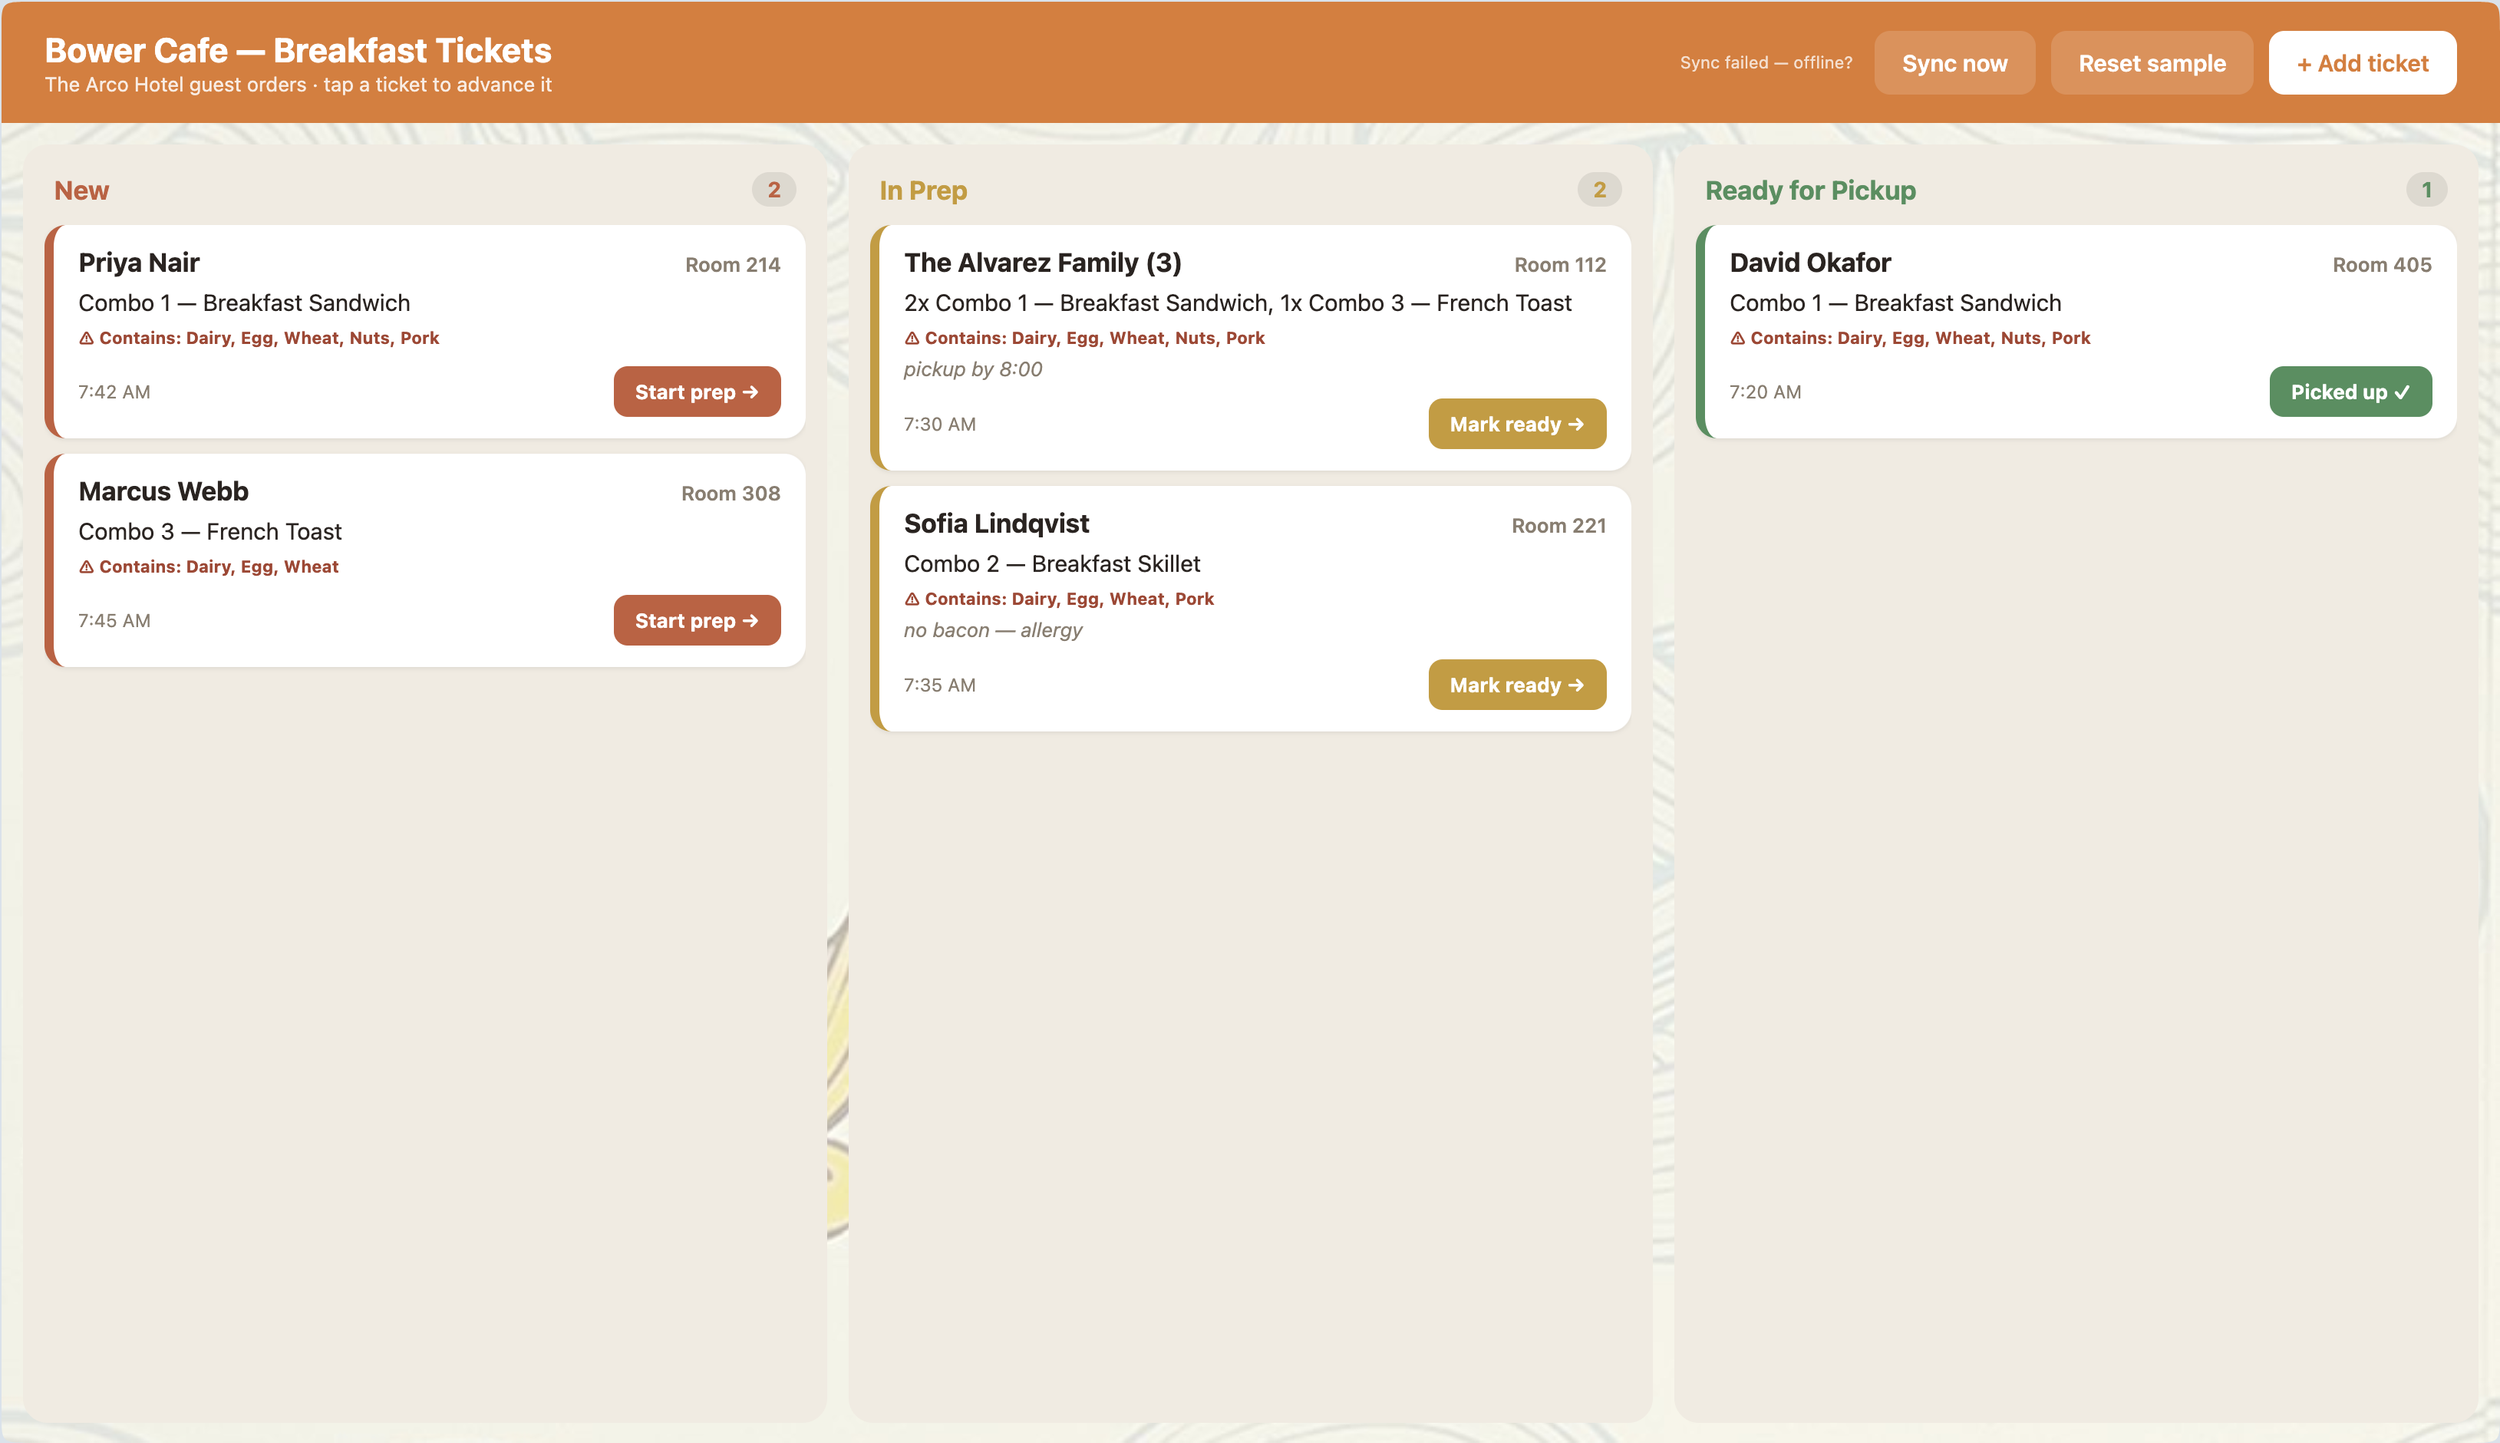Click the Priya Nair guest name
Screen dimensions: 2500x1443
[x=139, y=263]
